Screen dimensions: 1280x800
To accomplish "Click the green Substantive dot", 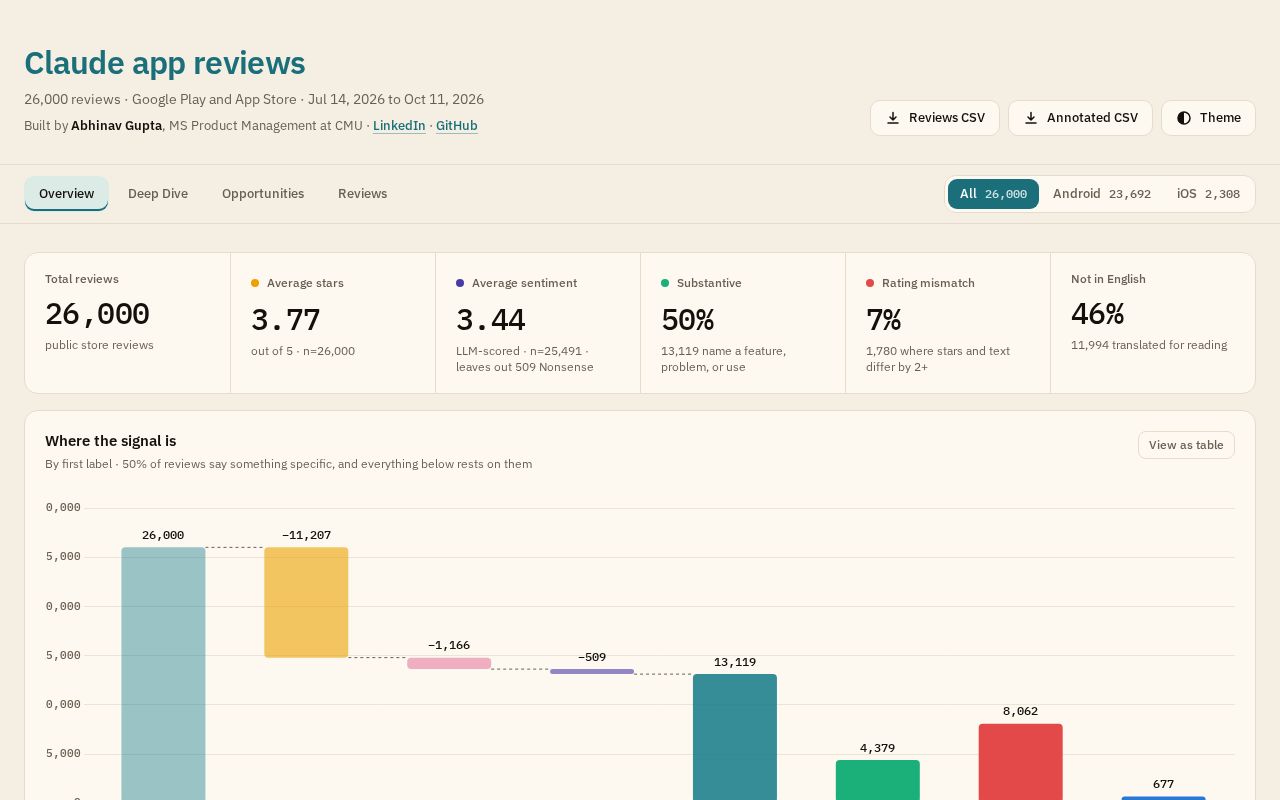I will pyautogui.click(x=665, y=283).
